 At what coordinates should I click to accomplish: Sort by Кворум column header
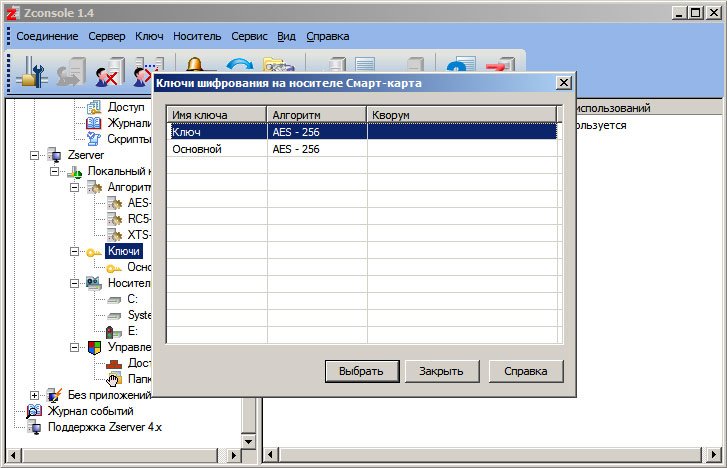462,115
